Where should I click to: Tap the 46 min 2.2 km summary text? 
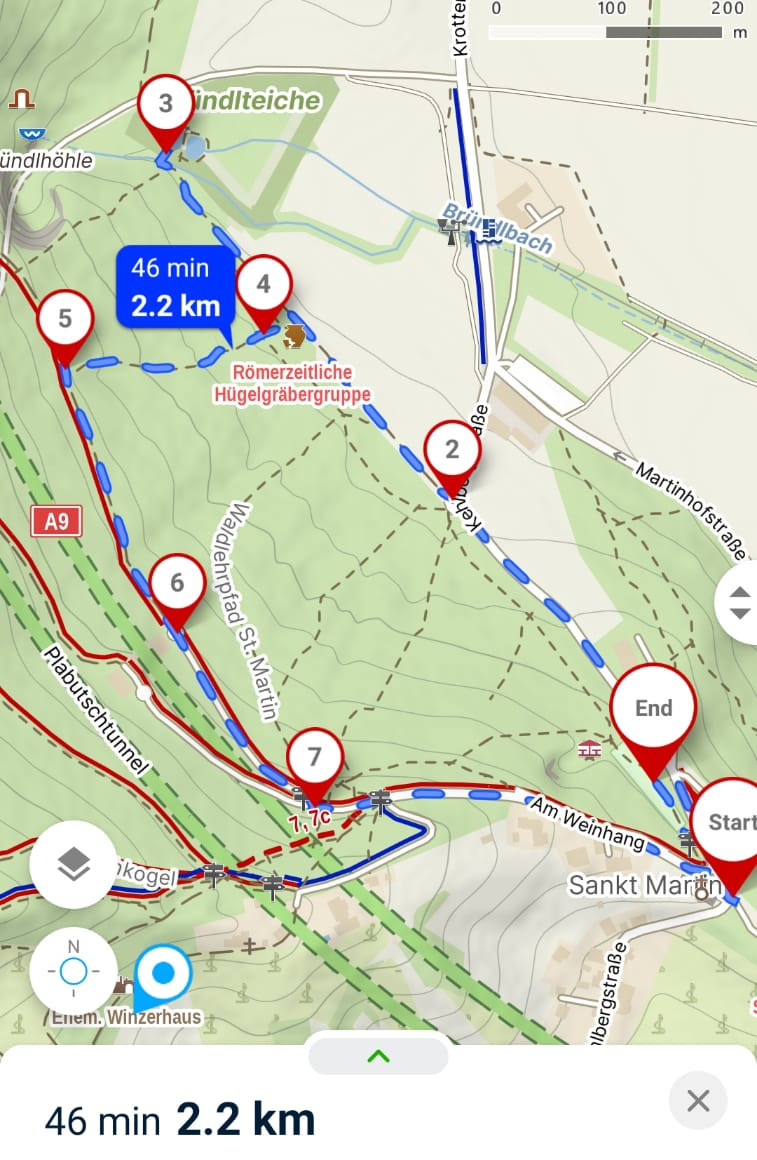(180, 1119)
